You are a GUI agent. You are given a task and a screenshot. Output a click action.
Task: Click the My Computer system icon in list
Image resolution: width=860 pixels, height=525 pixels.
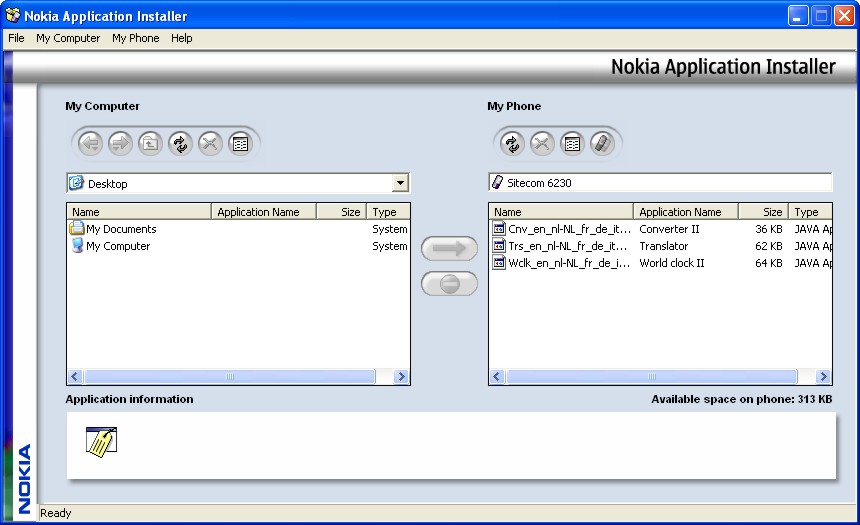click(77, 245)
